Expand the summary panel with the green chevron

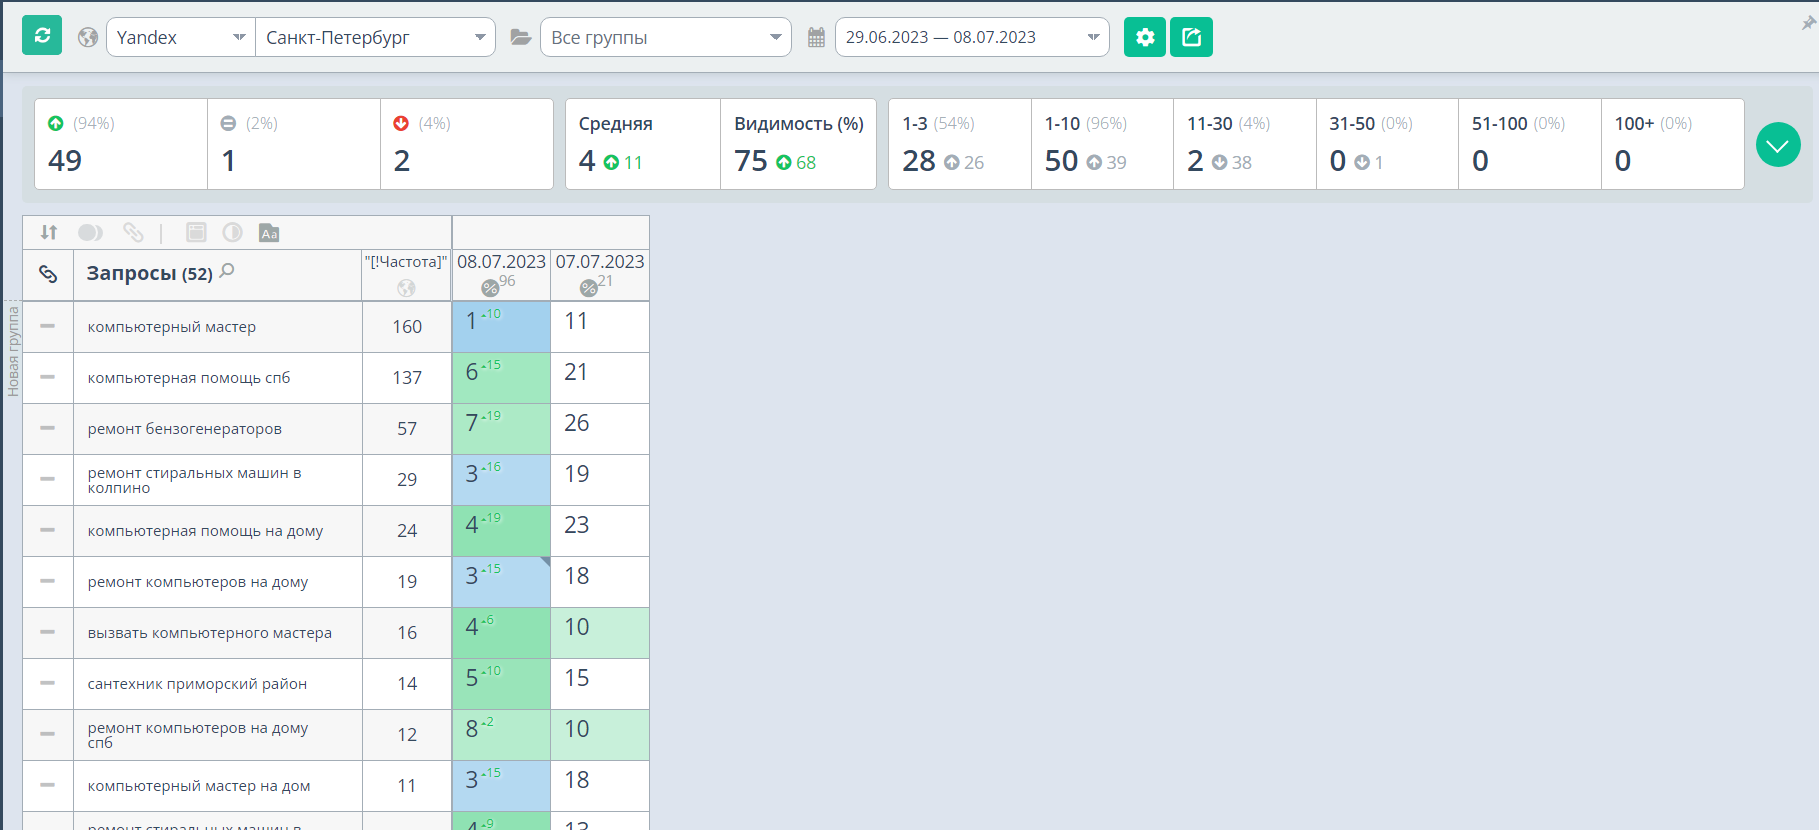pos(1778,145)
